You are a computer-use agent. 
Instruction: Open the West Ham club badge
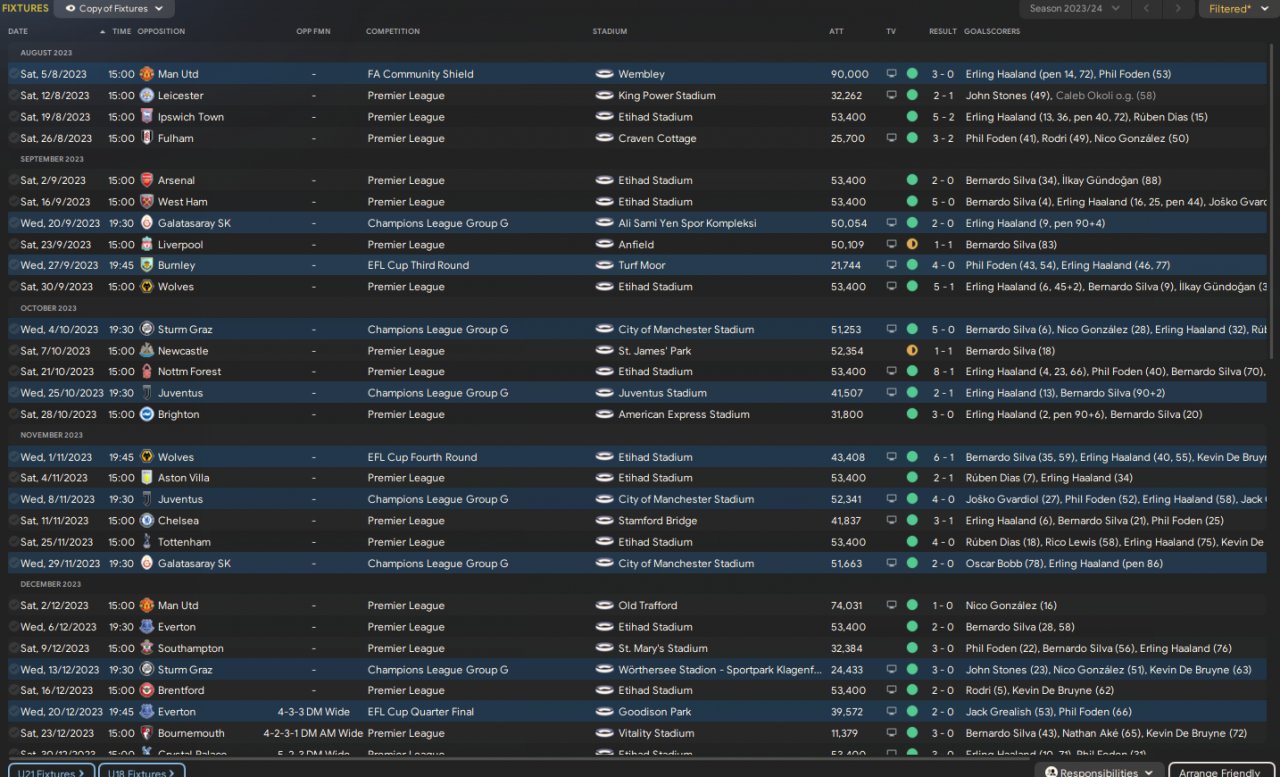coord(147,202)
